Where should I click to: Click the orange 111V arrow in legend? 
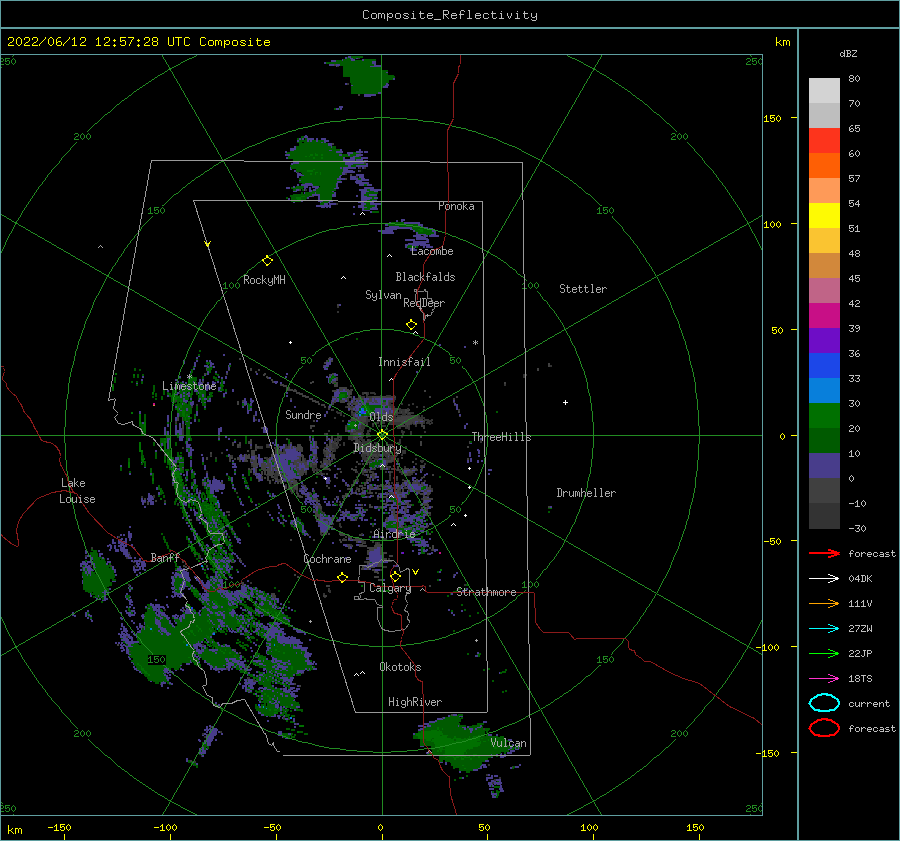(824, 603)
